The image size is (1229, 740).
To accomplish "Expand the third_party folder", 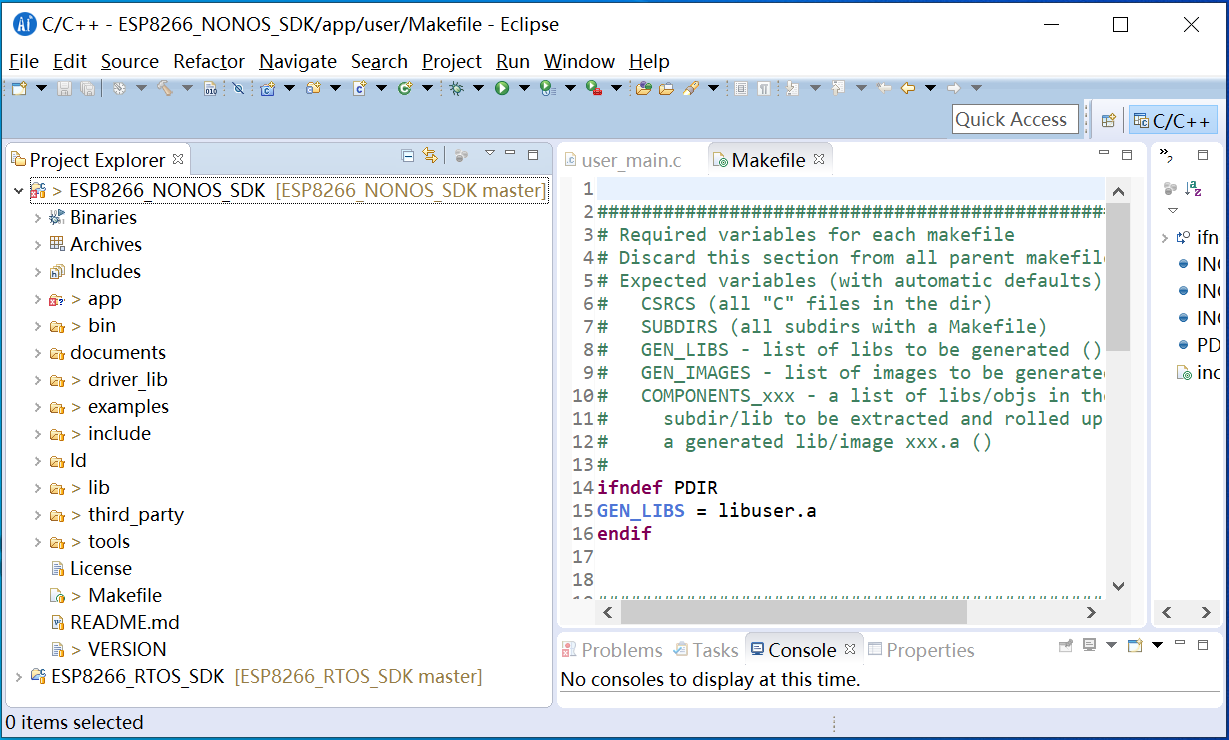I will click(38, 515).
